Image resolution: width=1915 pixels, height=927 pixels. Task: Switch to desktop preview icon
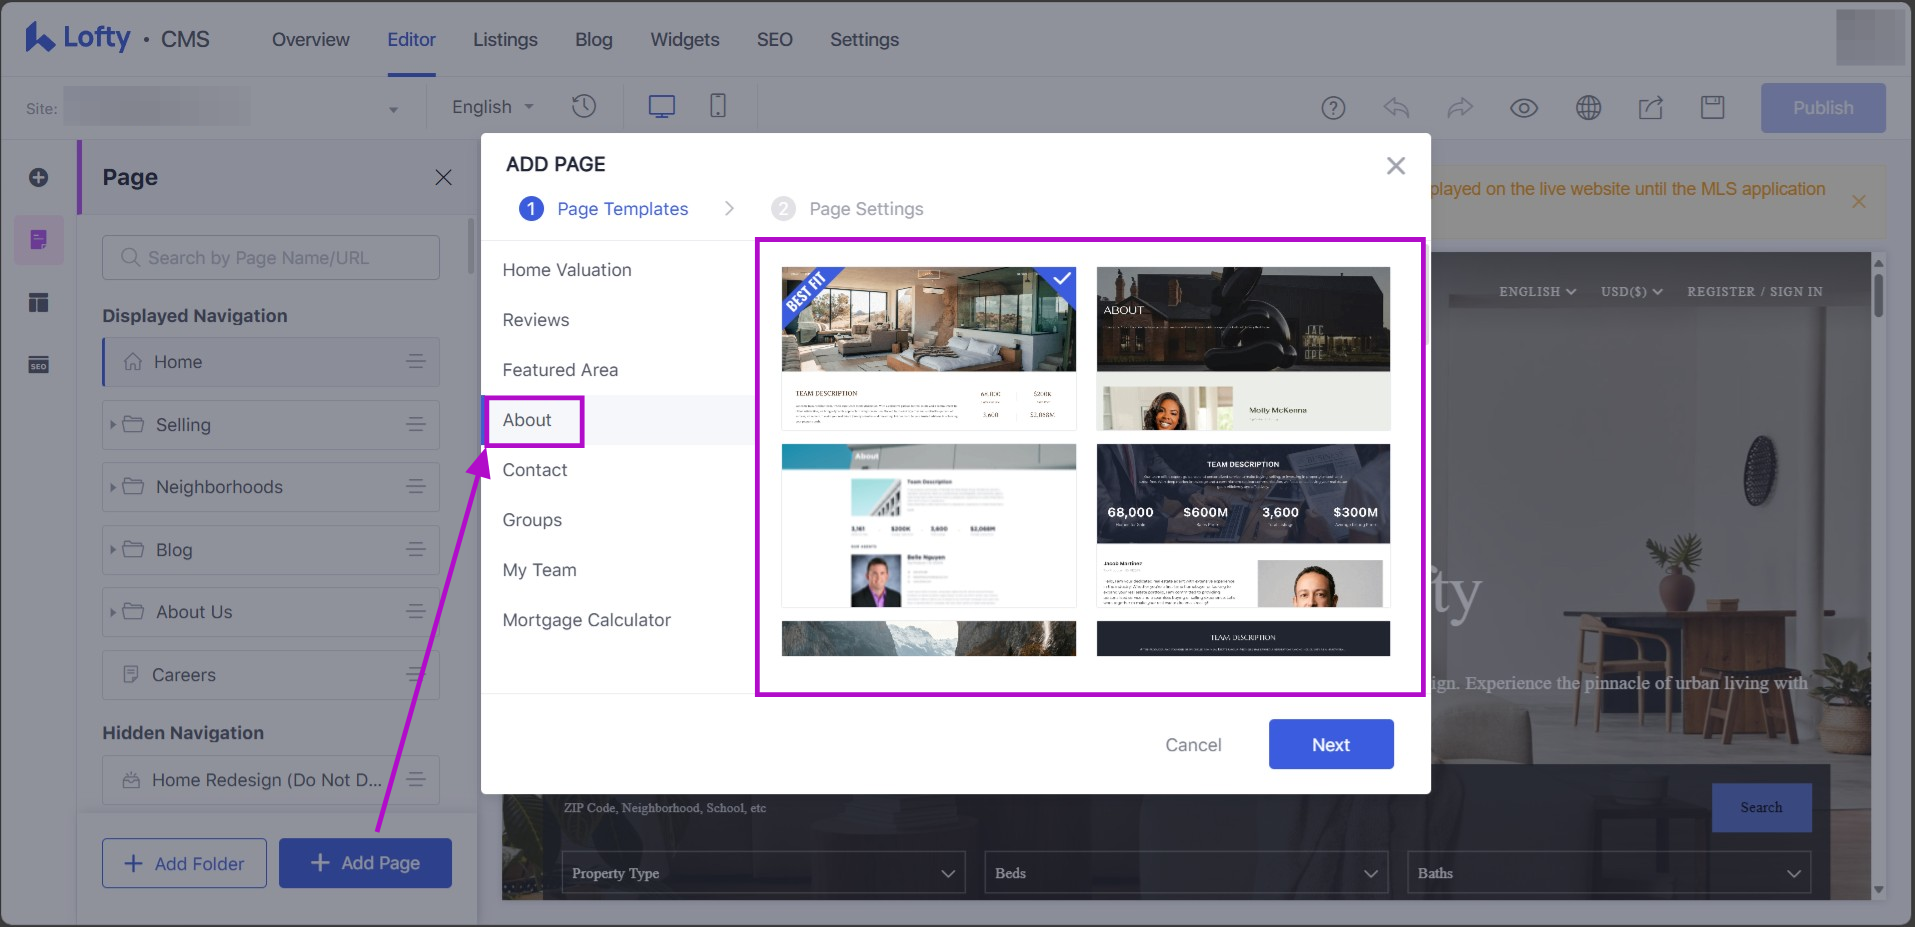pos(661,106)
